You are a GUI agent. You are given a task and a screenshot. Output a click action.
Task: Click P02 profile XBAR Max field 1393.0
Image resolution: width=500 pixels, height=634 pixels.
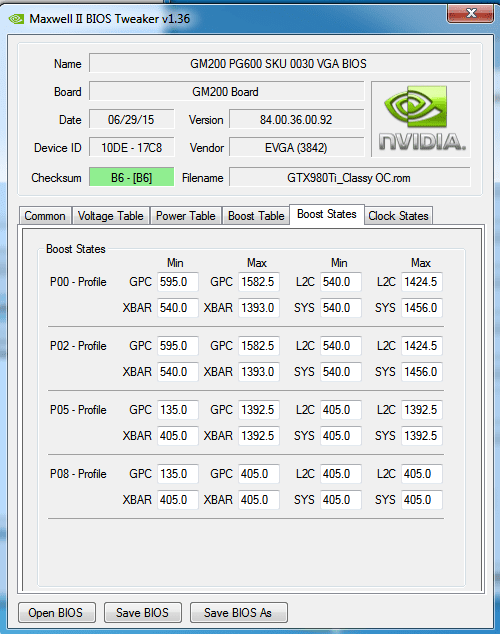[259, 372]
